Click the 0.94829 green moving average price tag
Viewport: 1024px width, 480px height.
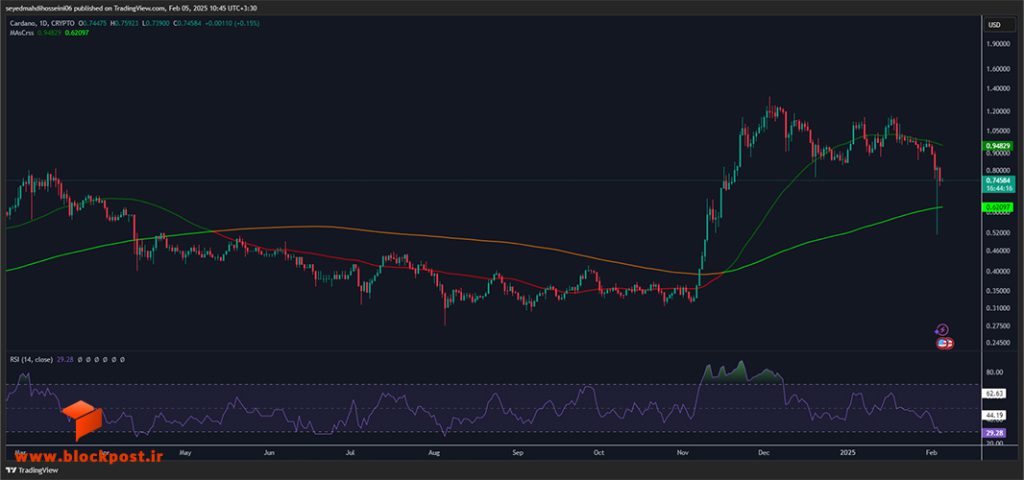(x=997, y=146)
